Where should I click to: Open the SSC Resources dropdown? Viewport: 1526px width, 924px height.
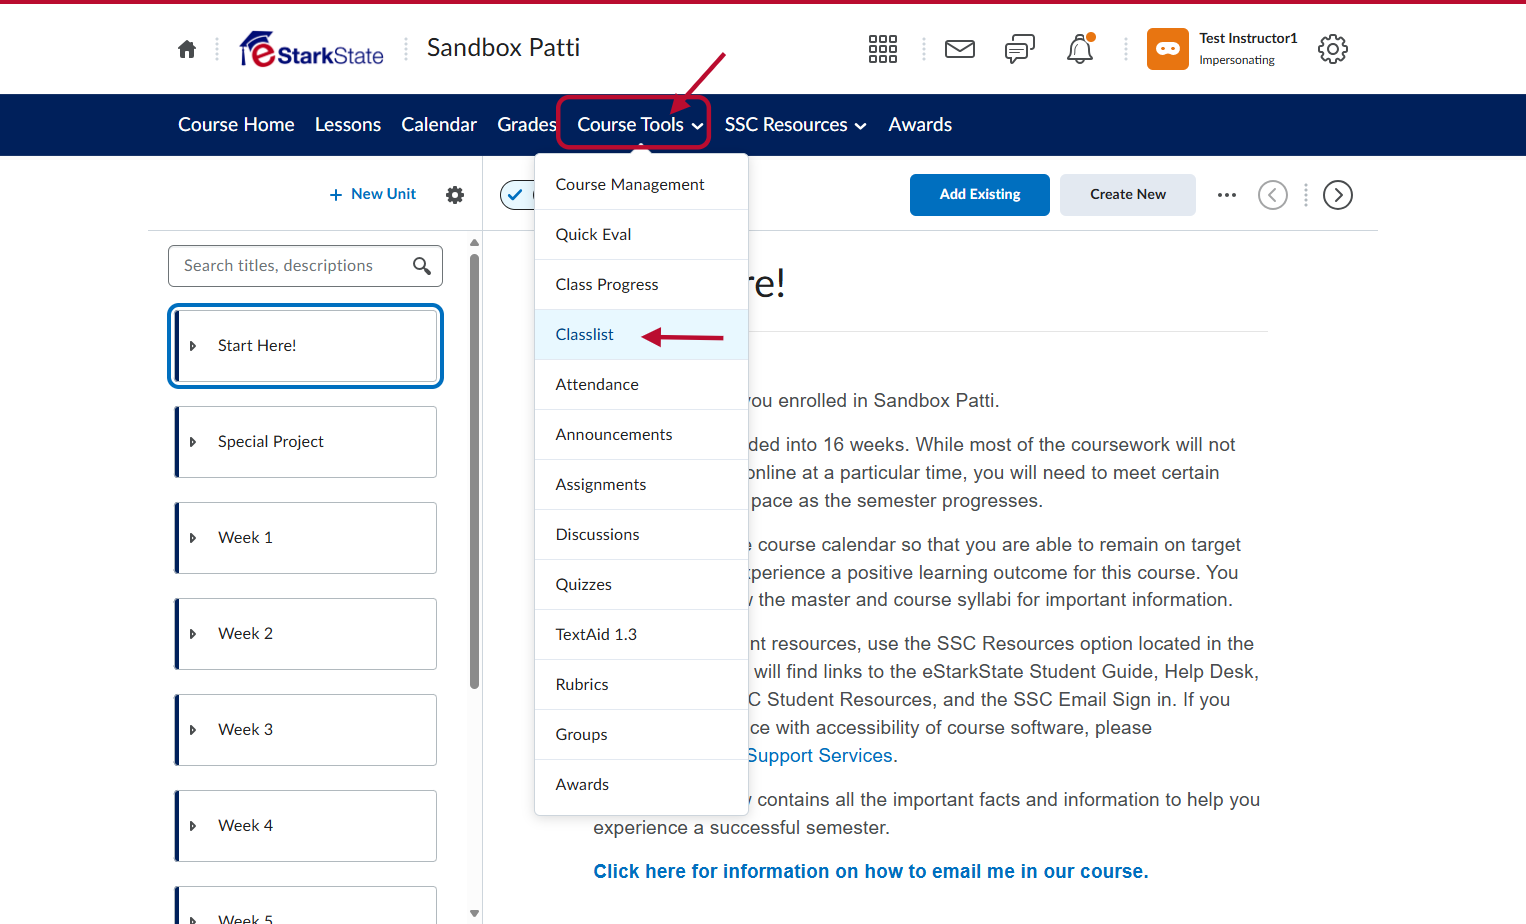coord(796,125)
